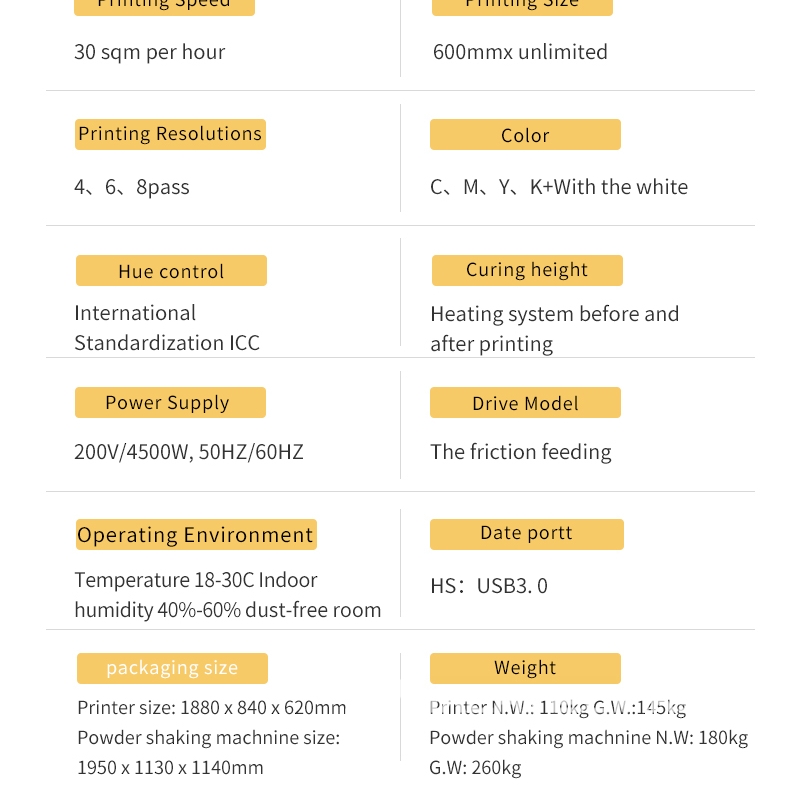Click the Printing Resolutions label
Viewport: 790px width, 785px height.
click(x=170, y=134)
